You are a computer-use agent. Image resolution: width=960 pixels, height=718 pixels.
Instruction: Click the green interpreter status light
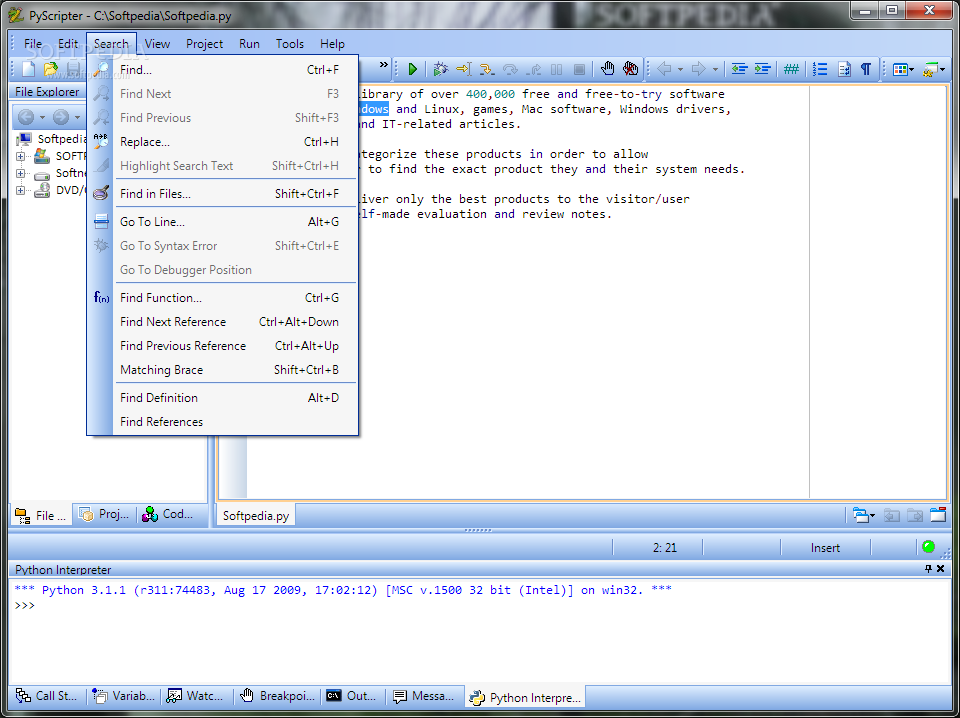click(928, 547)
